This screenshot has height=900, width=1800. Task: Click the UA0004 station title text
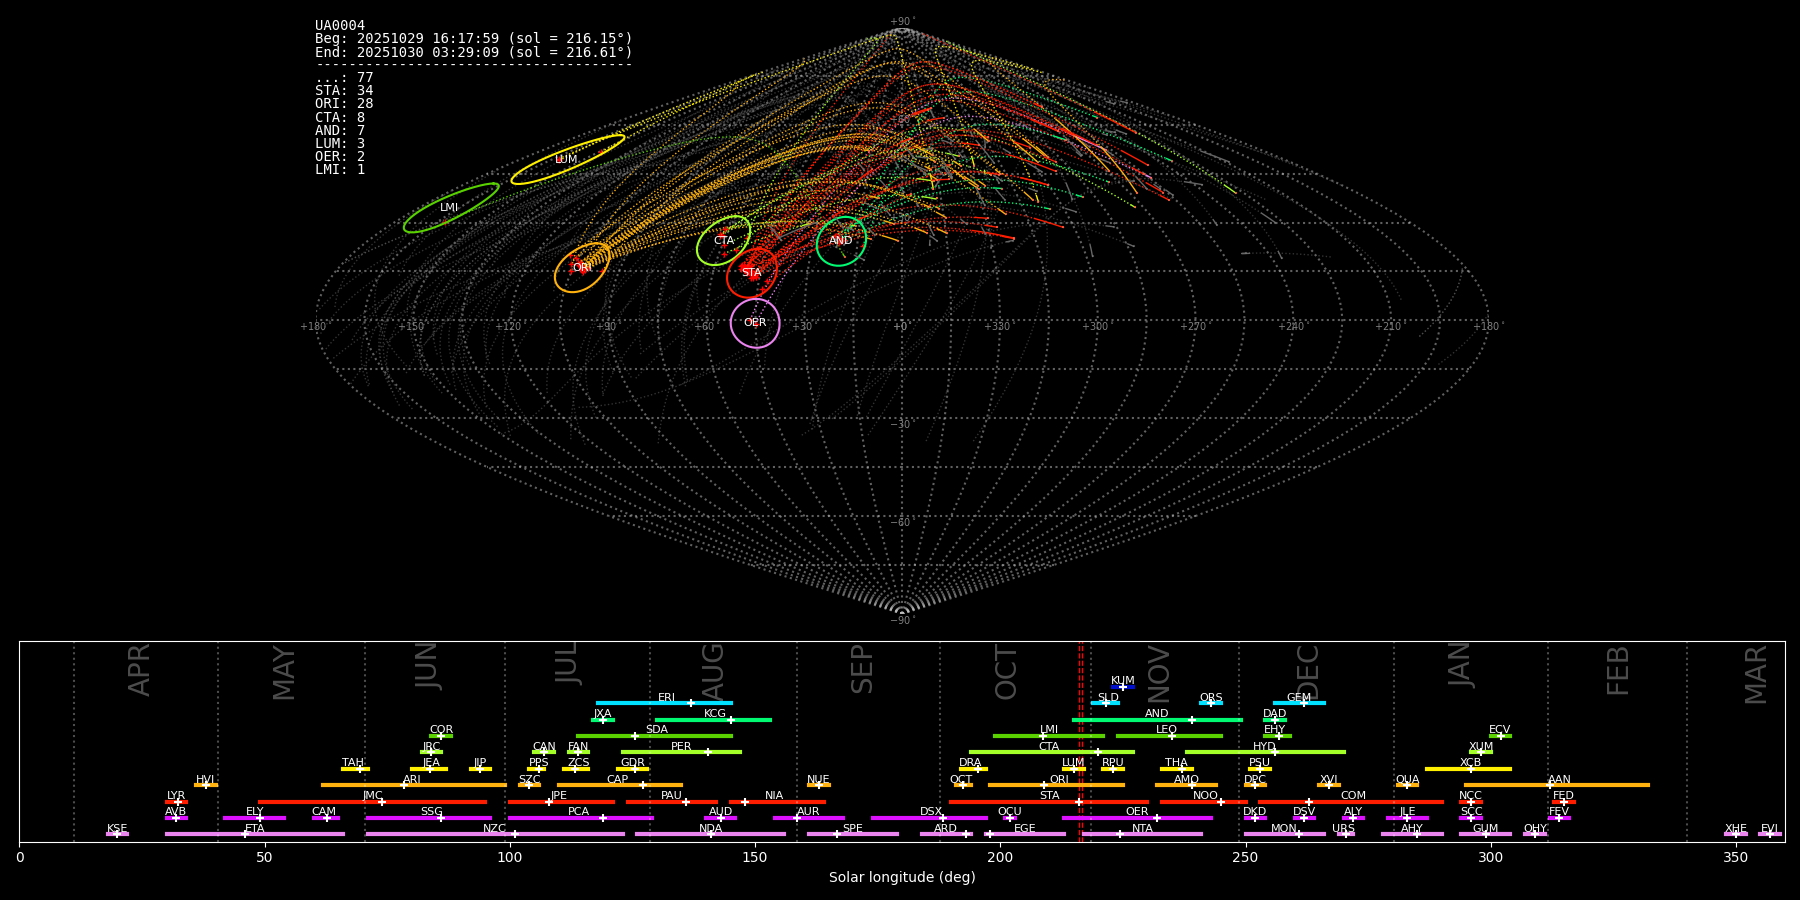(x=340, y=26)
